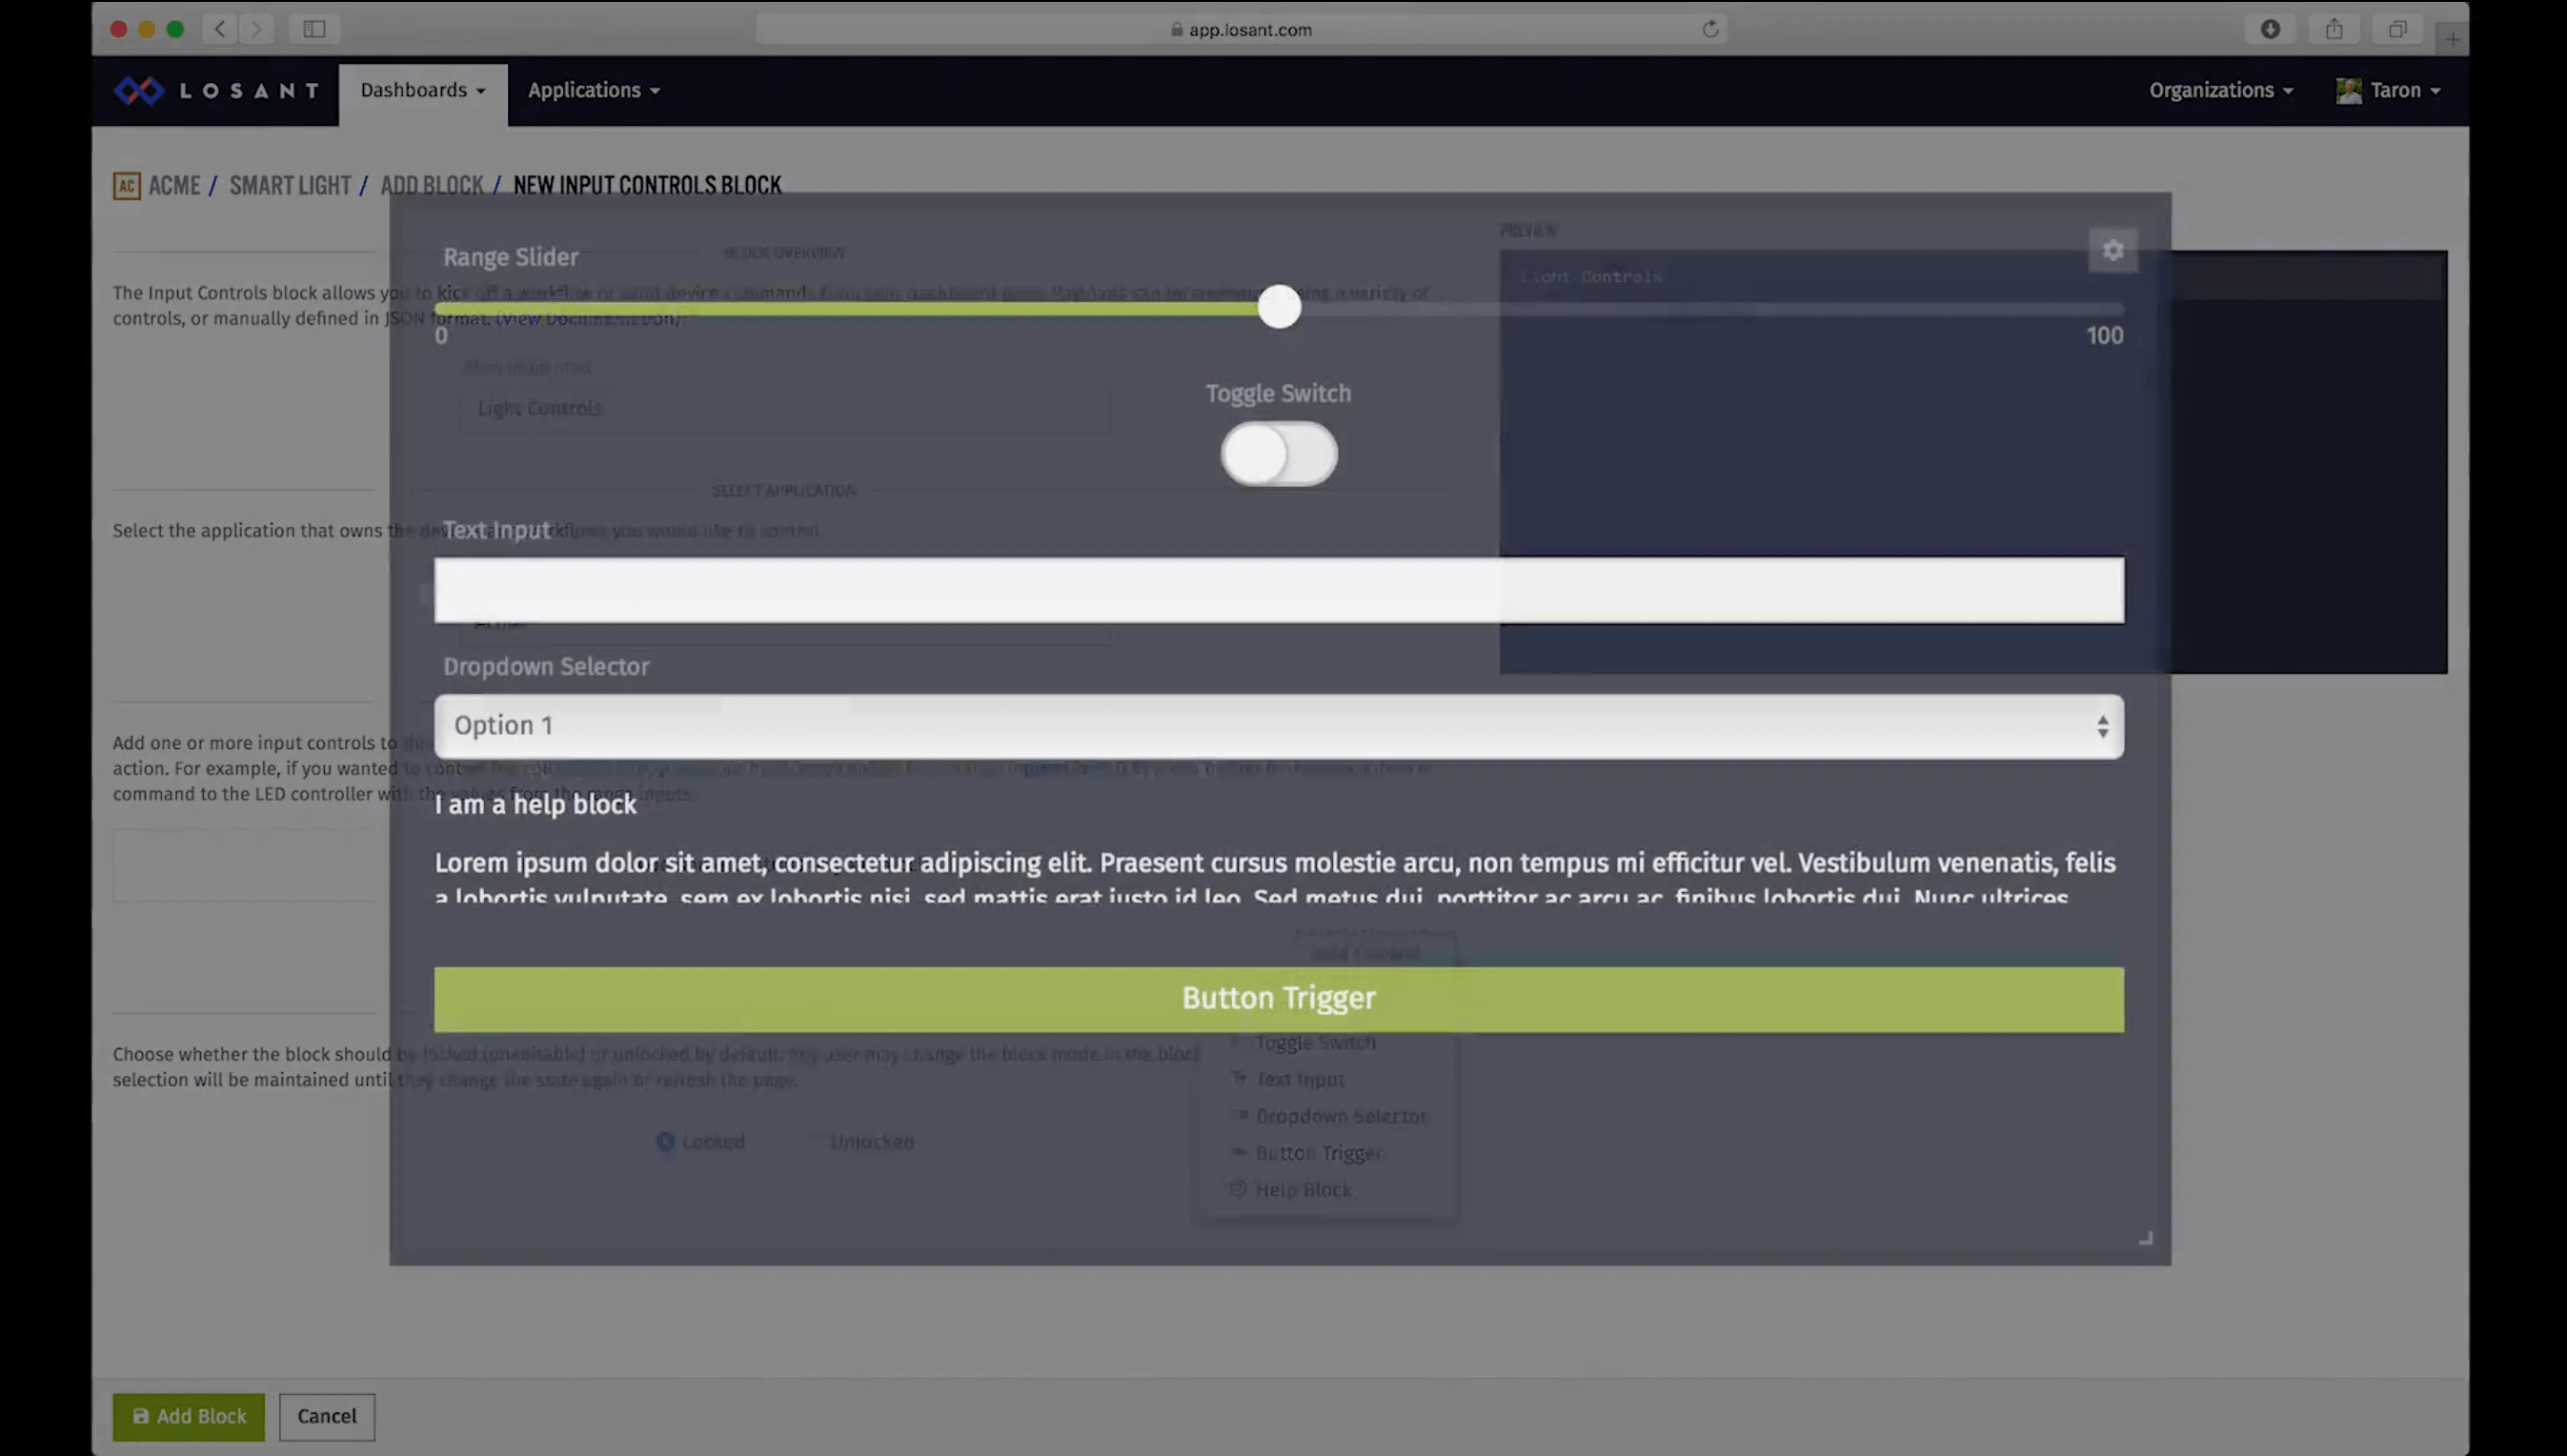The height and width of the screenshot is (1456, 2567).
Task: Show all Safari tabs overview
Action: [2398, 29]
